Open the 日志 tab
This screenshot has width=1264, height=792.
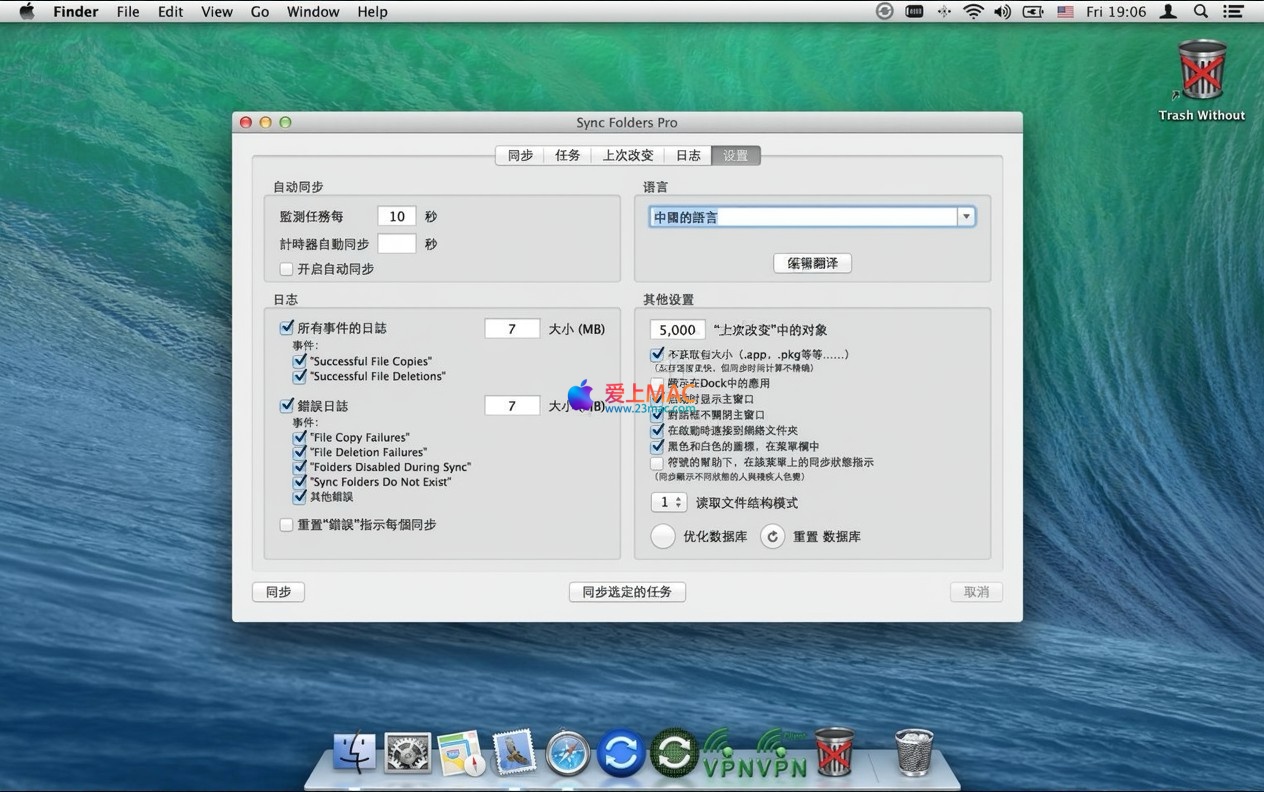[688, 156]
